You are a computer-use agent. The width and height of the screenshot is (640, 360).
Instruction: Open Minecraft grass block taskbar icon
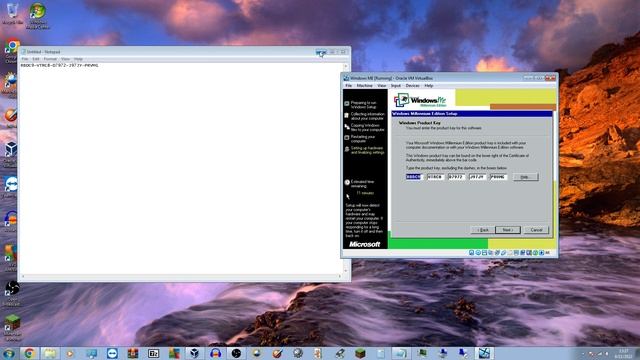click(x=360, y=353)
